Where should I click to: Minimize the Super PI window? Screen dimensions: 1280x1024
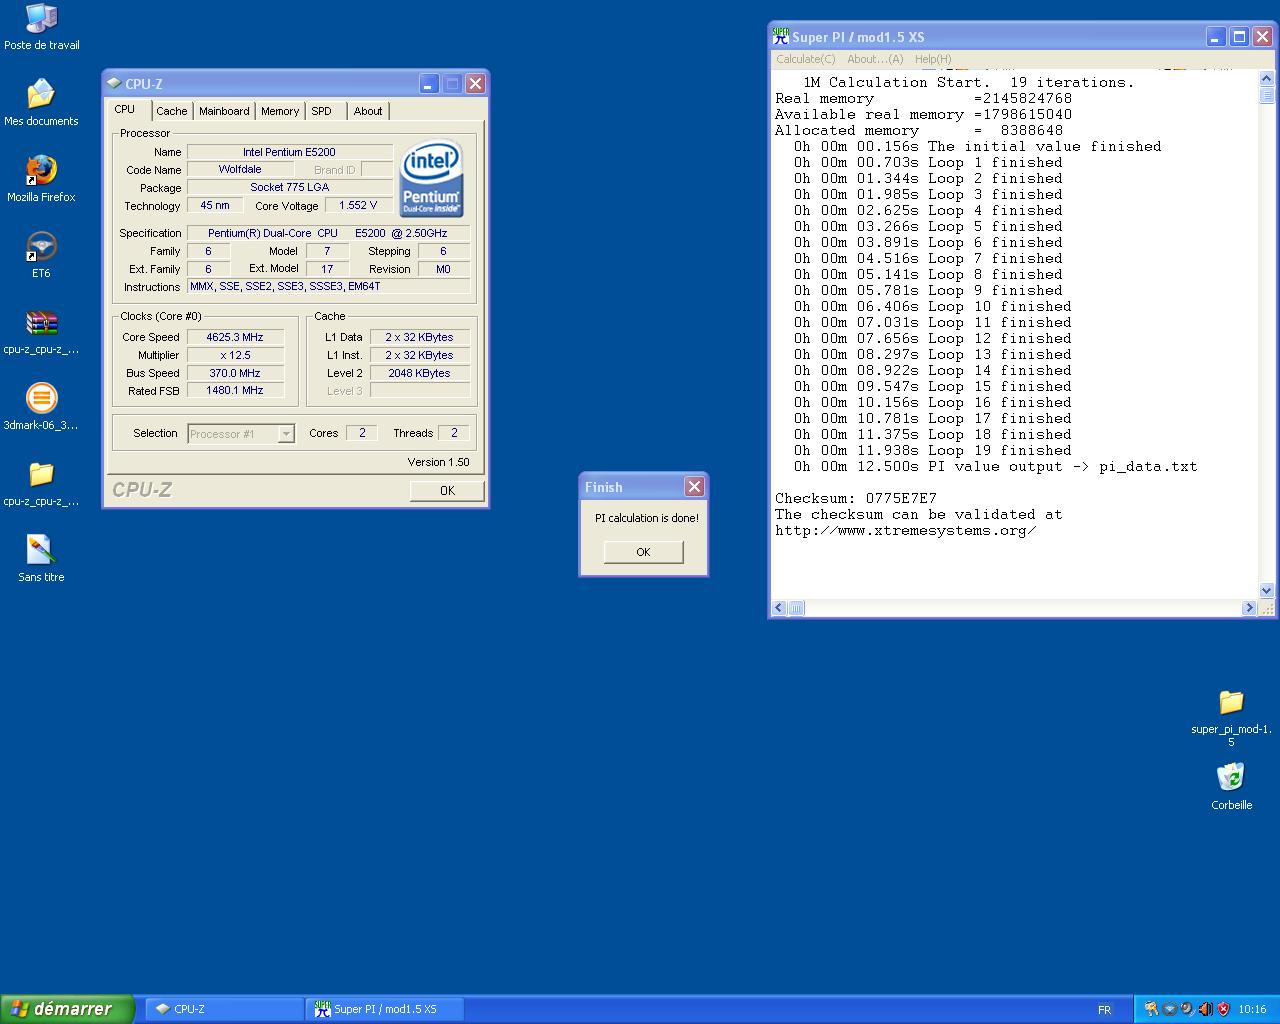[1214, 37]
